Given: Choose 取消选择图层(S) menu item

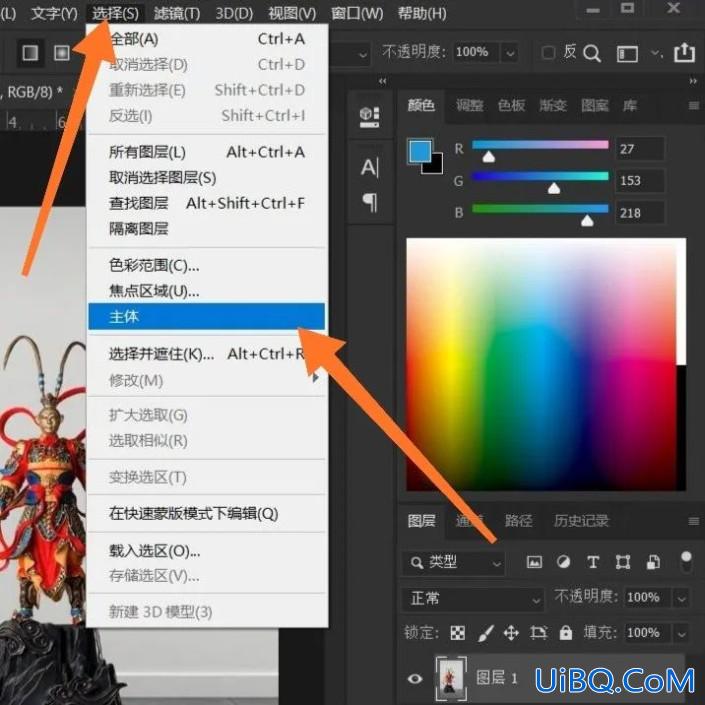Looking at the screenshot, I should (x=206, y=178).
